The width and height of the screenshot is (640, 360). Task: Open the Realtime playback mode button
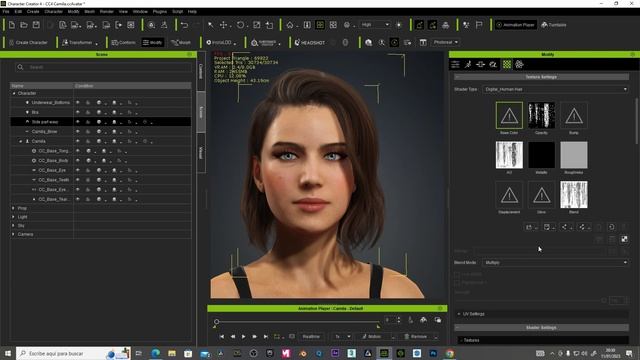pos(311,337)
